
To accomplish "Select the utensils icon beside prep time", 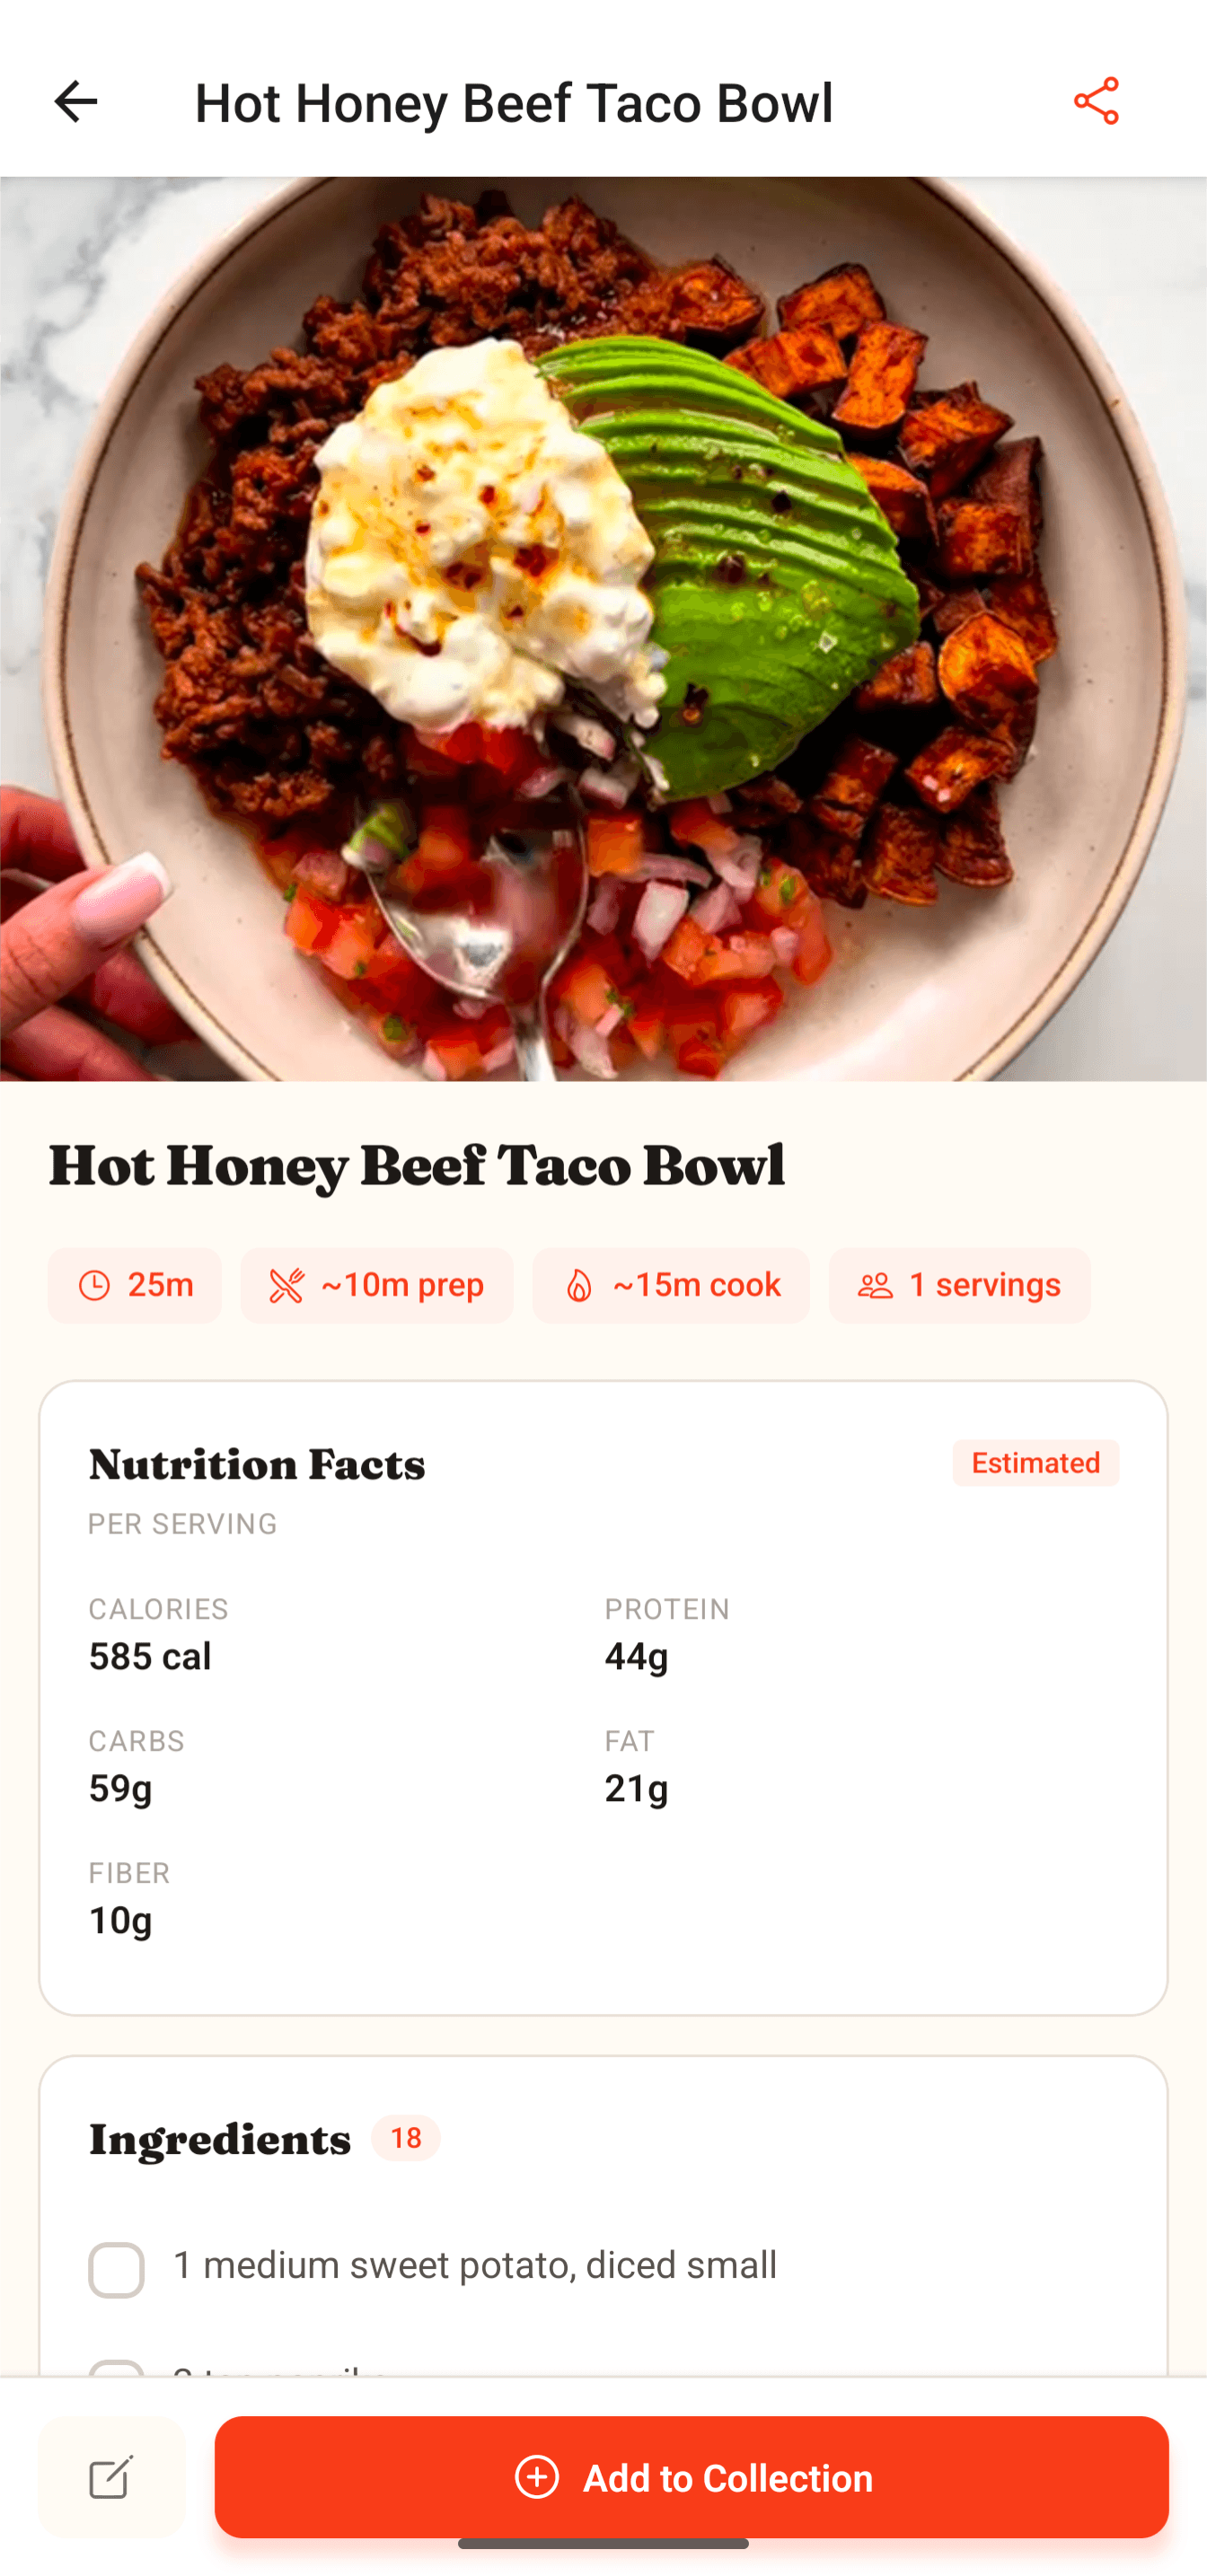I will pos(287,1285).
